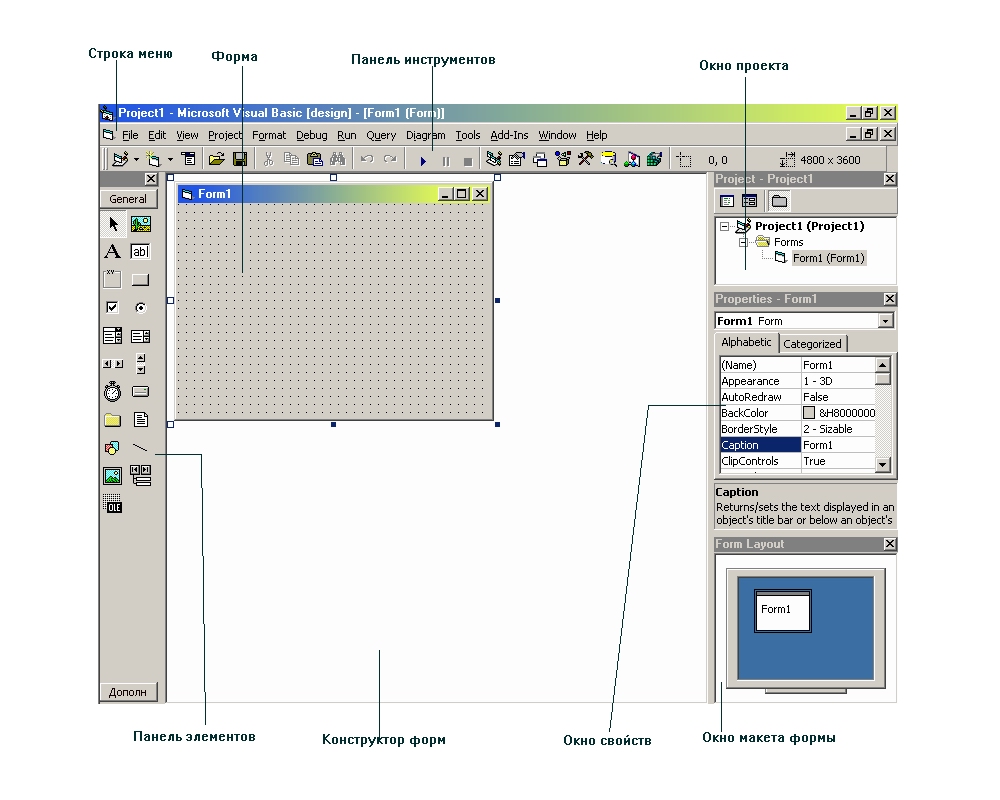1000x800 pixels.
Task: Click the BackColor color swatch
Action: point(809,413)
